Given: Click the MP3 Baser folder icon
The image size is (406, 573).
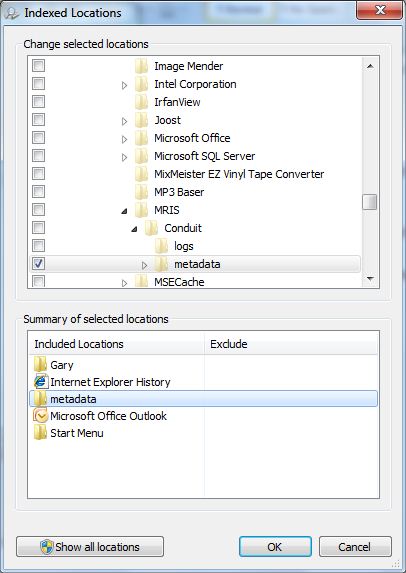Looking at the screenshot, I should coord(142,191).
